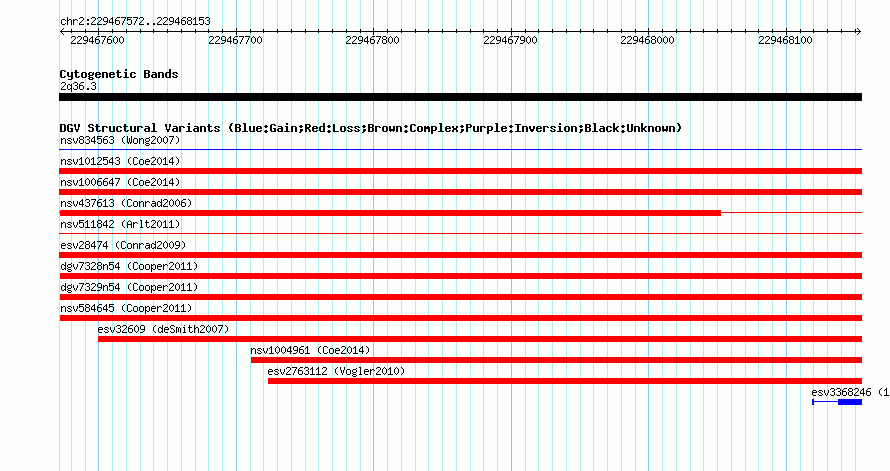Screen dimensions: 890x471
Task: Click ruler position 229467900
Action: [510, 40]
